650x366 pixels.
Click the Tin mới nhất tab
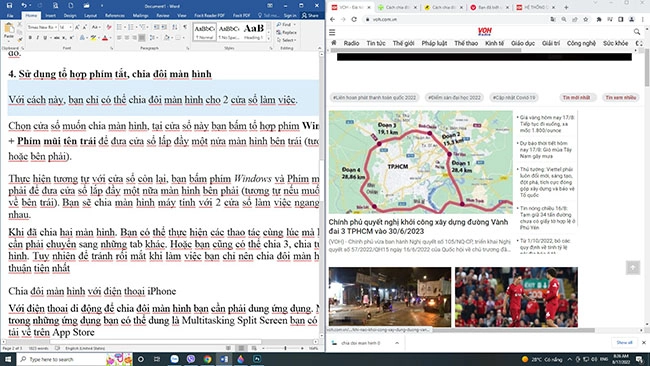[576, 97]
